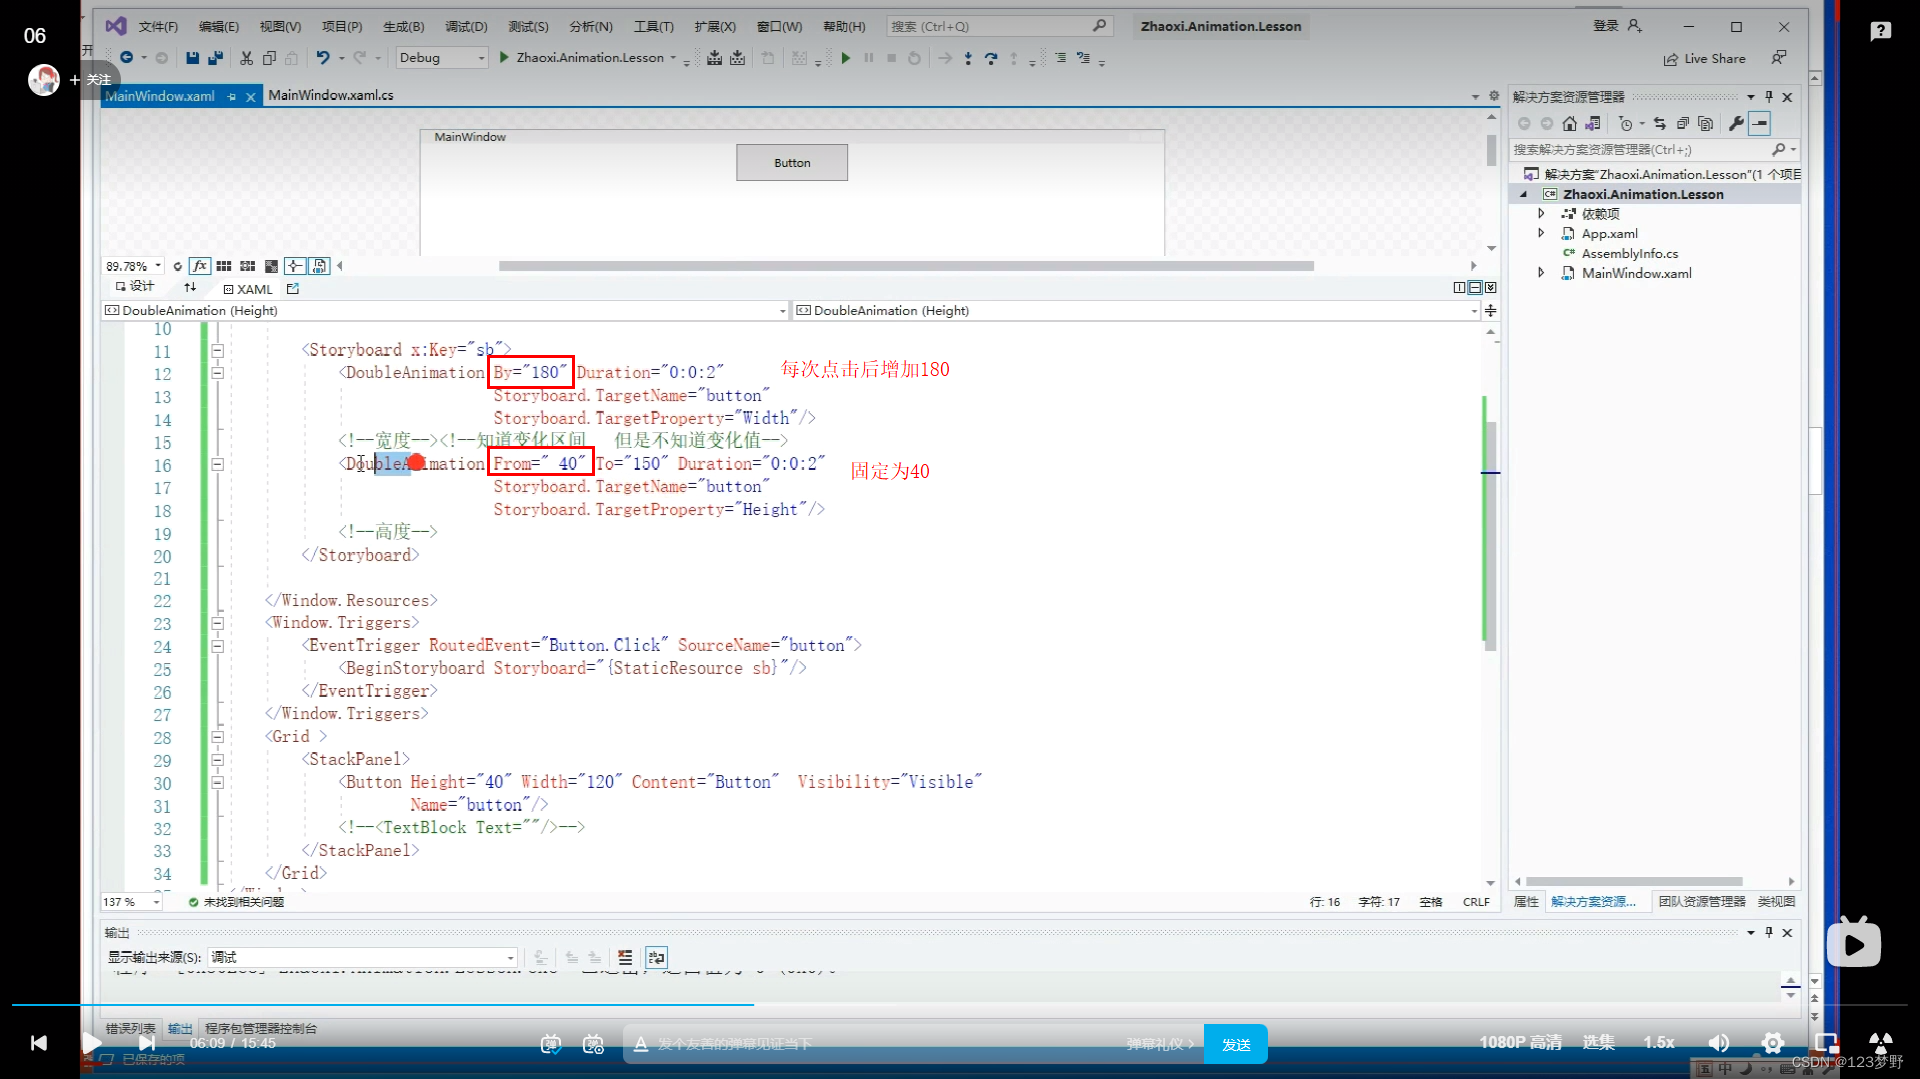
Task: Click the Solution Explorer search field
Action: (x=1654, y=149)
